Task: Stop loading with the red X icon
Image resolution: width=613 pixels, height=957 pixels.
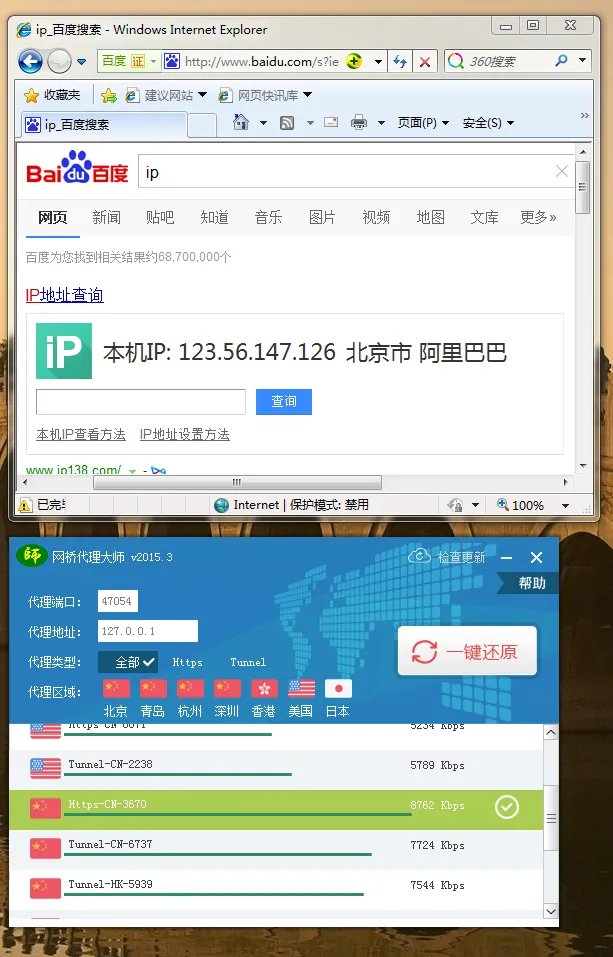Action: [425, 62]
